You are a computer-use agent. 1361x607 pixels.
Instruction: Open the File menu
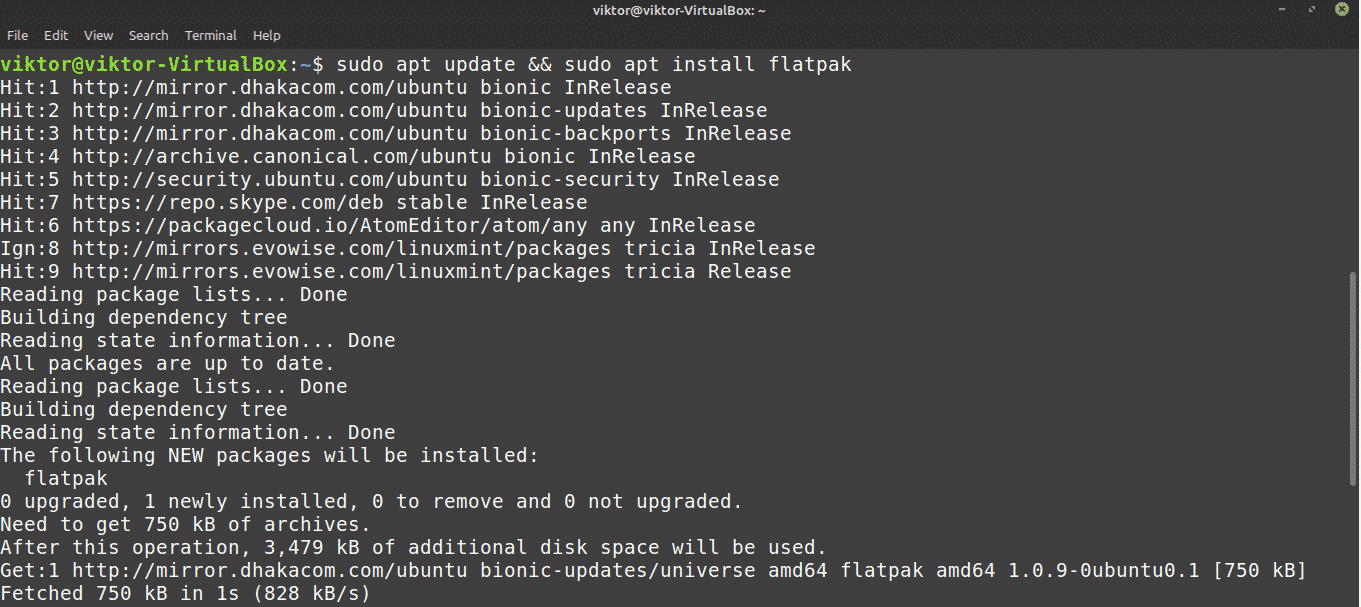tap(17, 35)
